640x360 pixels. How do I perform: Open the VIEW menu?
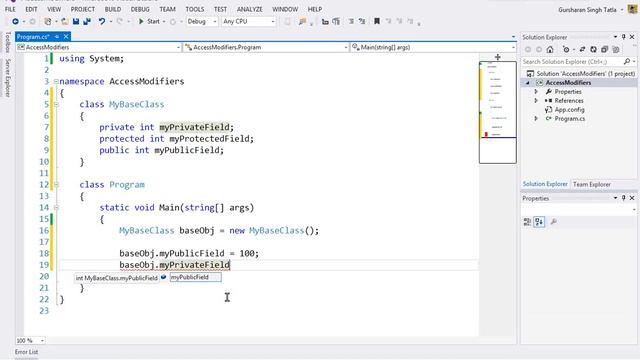coord(54,9)
